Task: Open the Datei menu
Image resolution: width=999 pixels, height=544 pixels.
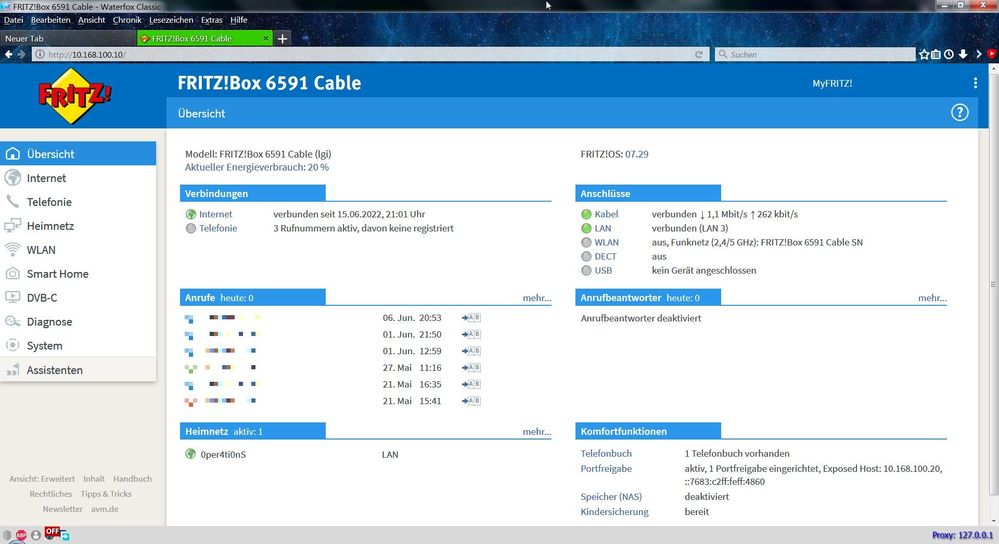Action: 13,20
